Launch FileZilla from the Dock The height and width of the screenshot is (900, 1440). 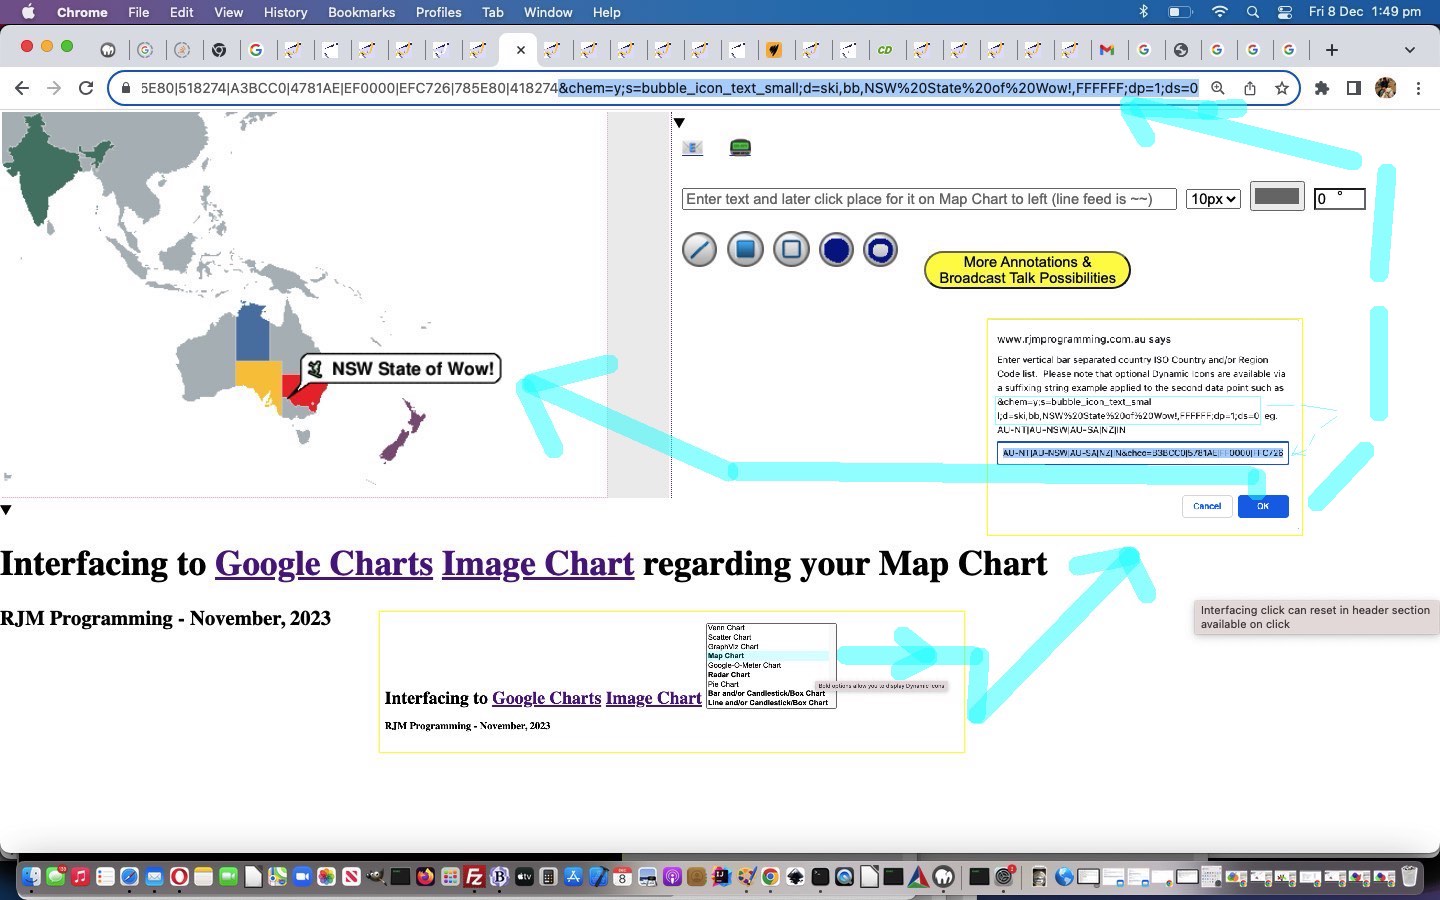pos(474,877)
